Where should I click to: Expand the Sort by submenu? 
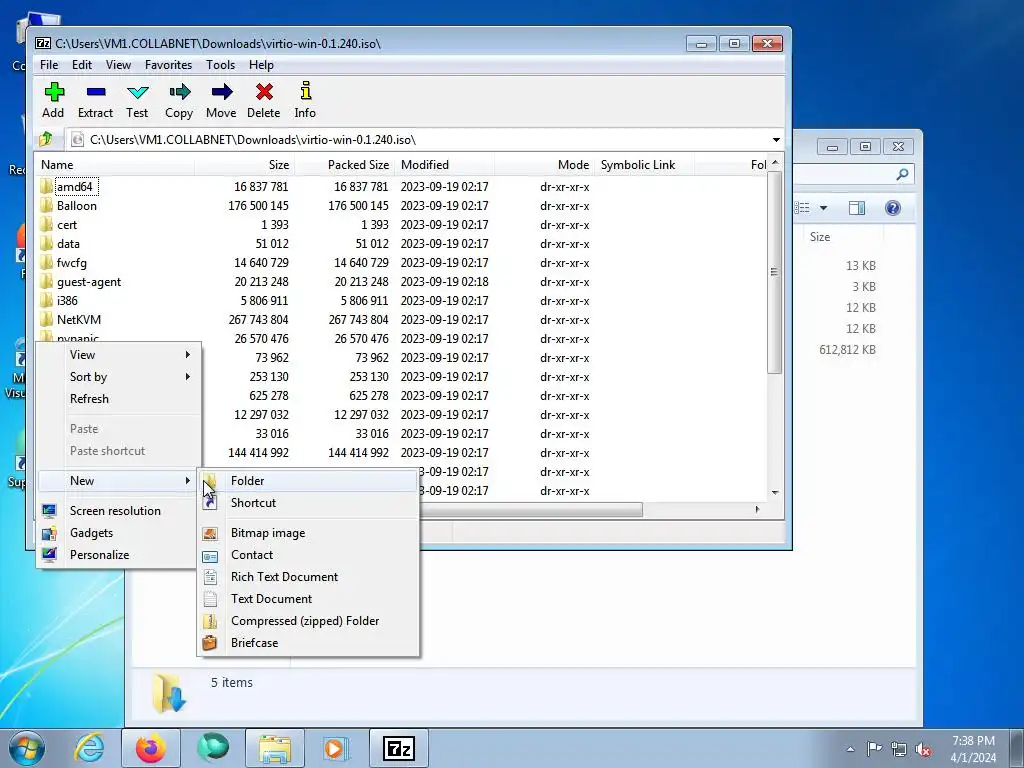pyautogui.click(x=119, y=377)
